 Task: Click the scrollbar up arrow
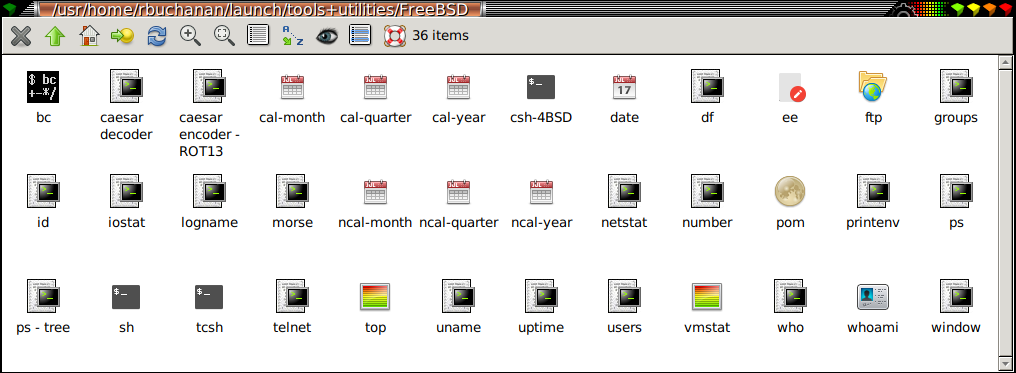tap(1005, 63)
